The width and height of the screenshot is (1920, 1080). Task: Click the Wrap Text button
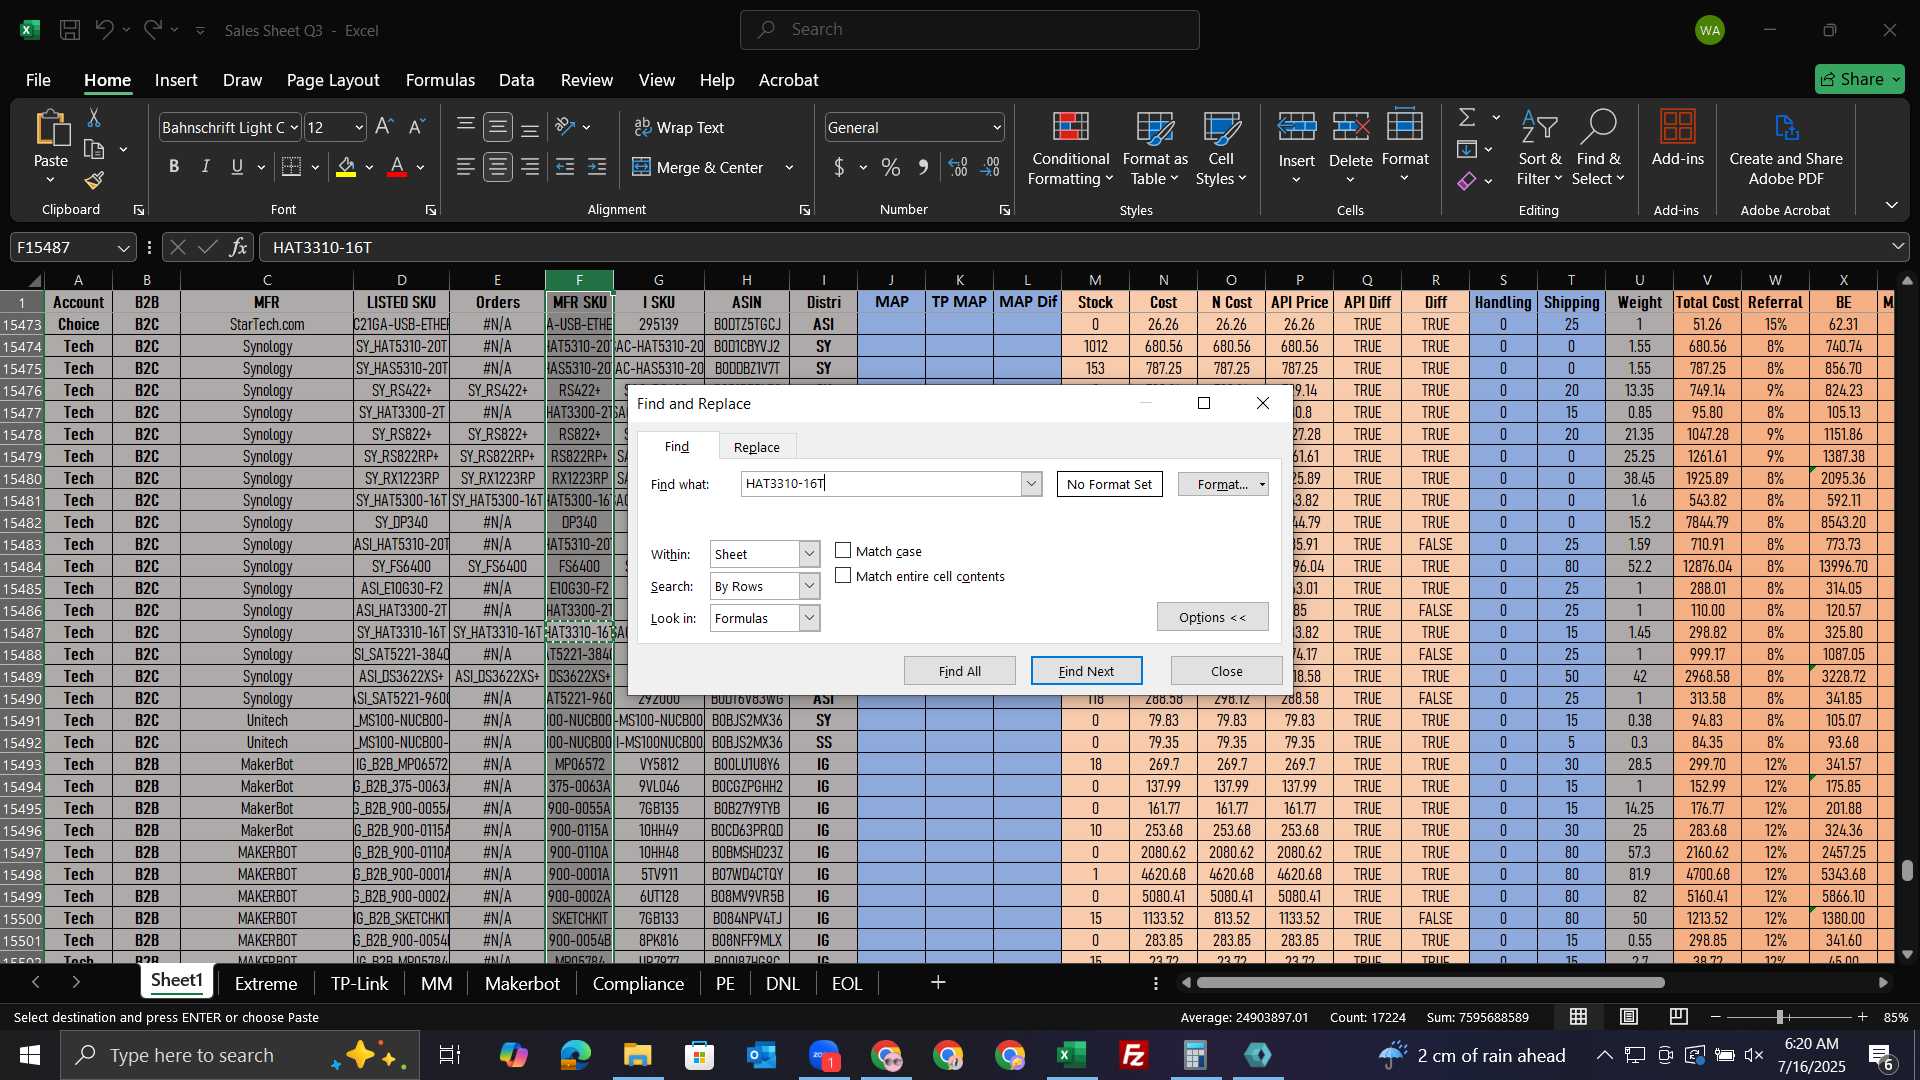[679, 127]
